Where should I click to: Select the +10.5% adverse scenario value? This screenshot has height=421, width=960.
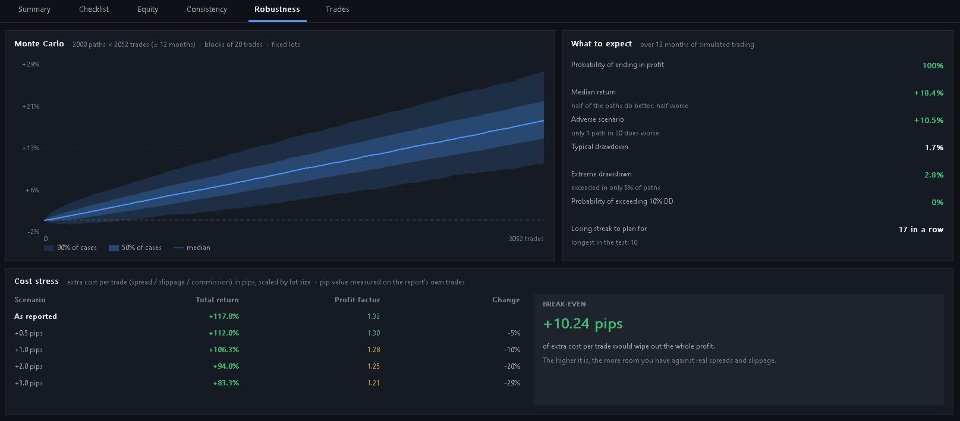click(x=929, y=120)
